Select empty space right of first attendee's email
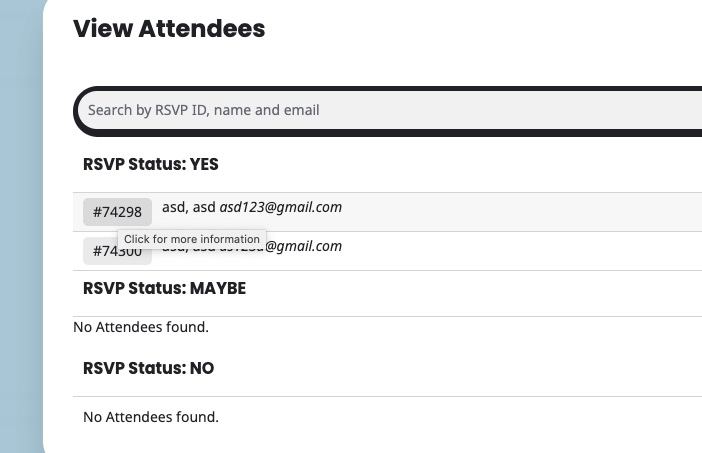This screenshot has height=453, width=702. coord(520,210)
